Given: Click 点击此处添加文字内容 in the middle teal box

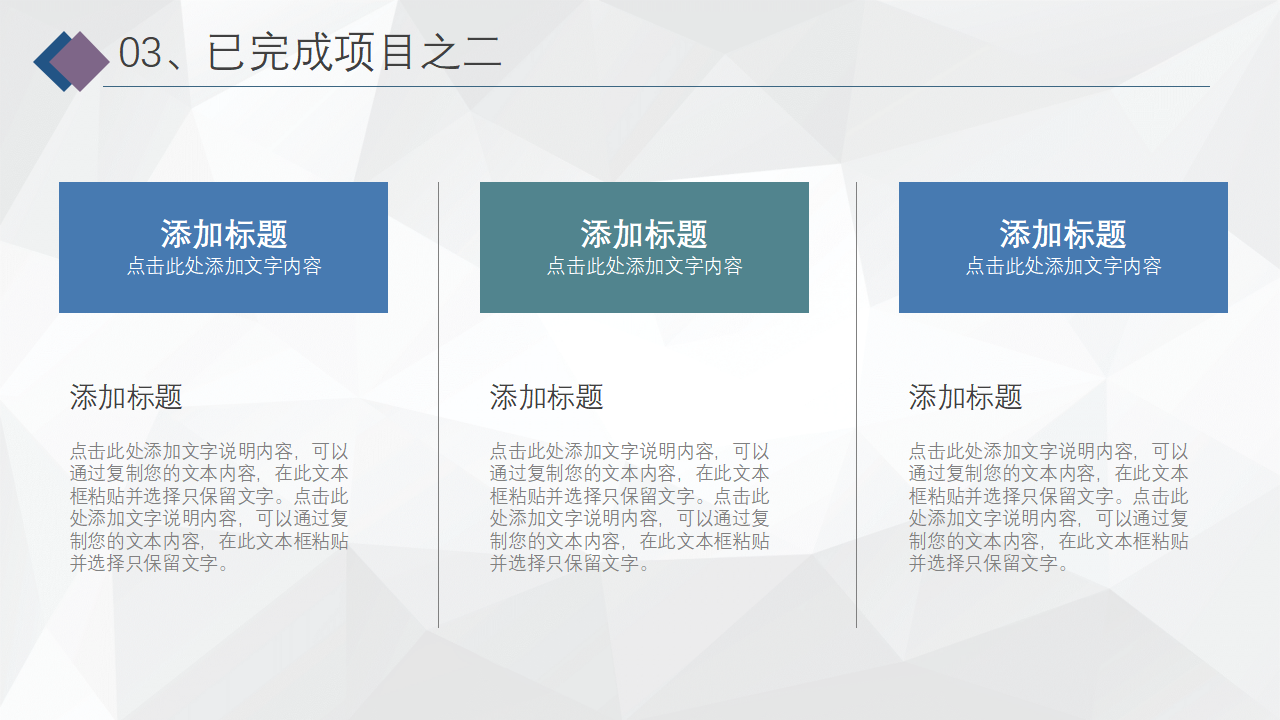Looking at the screenshot, I should tap(644, 266).
